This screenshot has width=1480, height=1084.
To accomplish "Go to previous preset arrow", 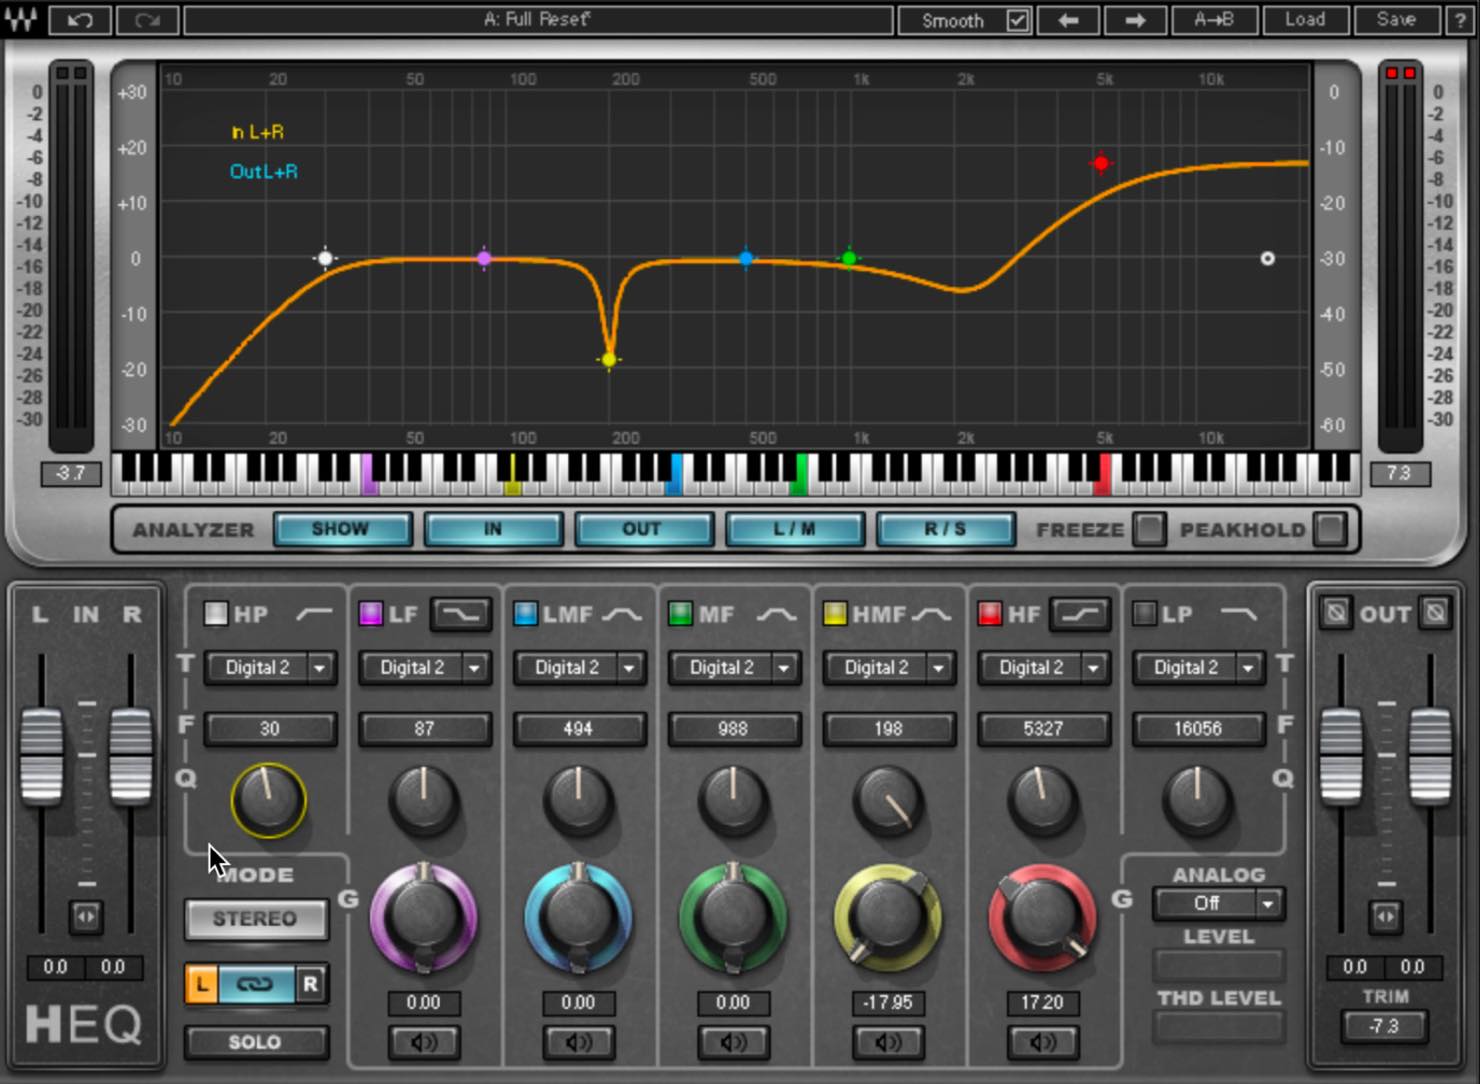I will pos(1069,20).
